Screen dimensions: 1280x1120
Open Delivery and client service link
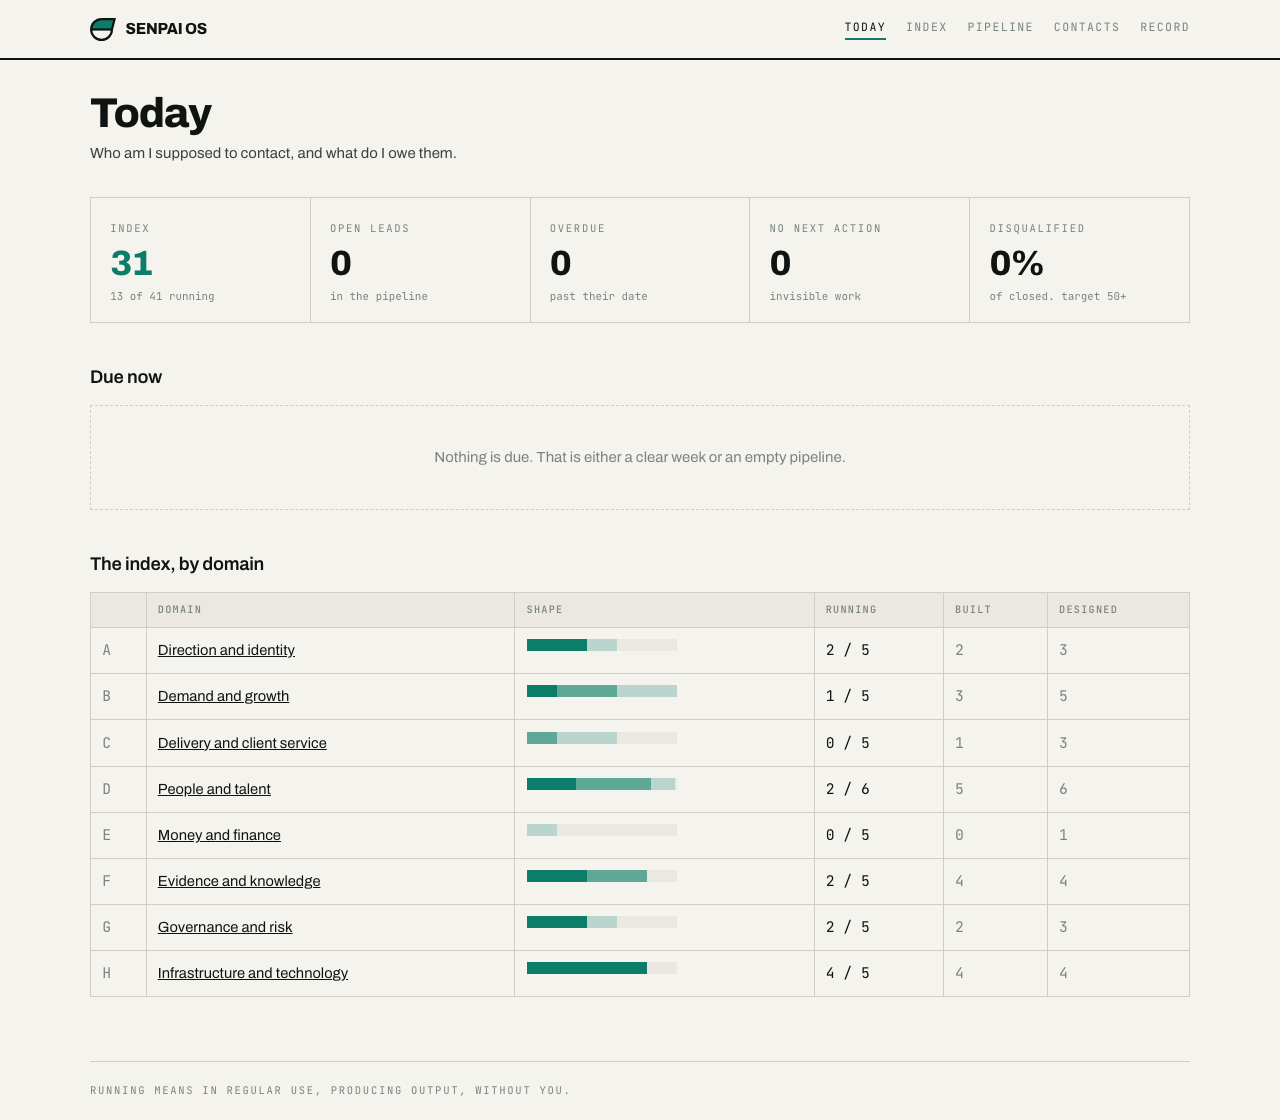click(242, 743)
